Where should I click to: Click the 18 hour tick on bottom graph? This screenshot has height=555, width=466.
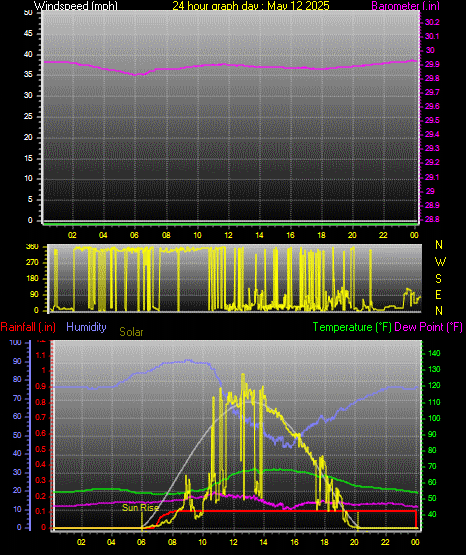tap(324, 542)
